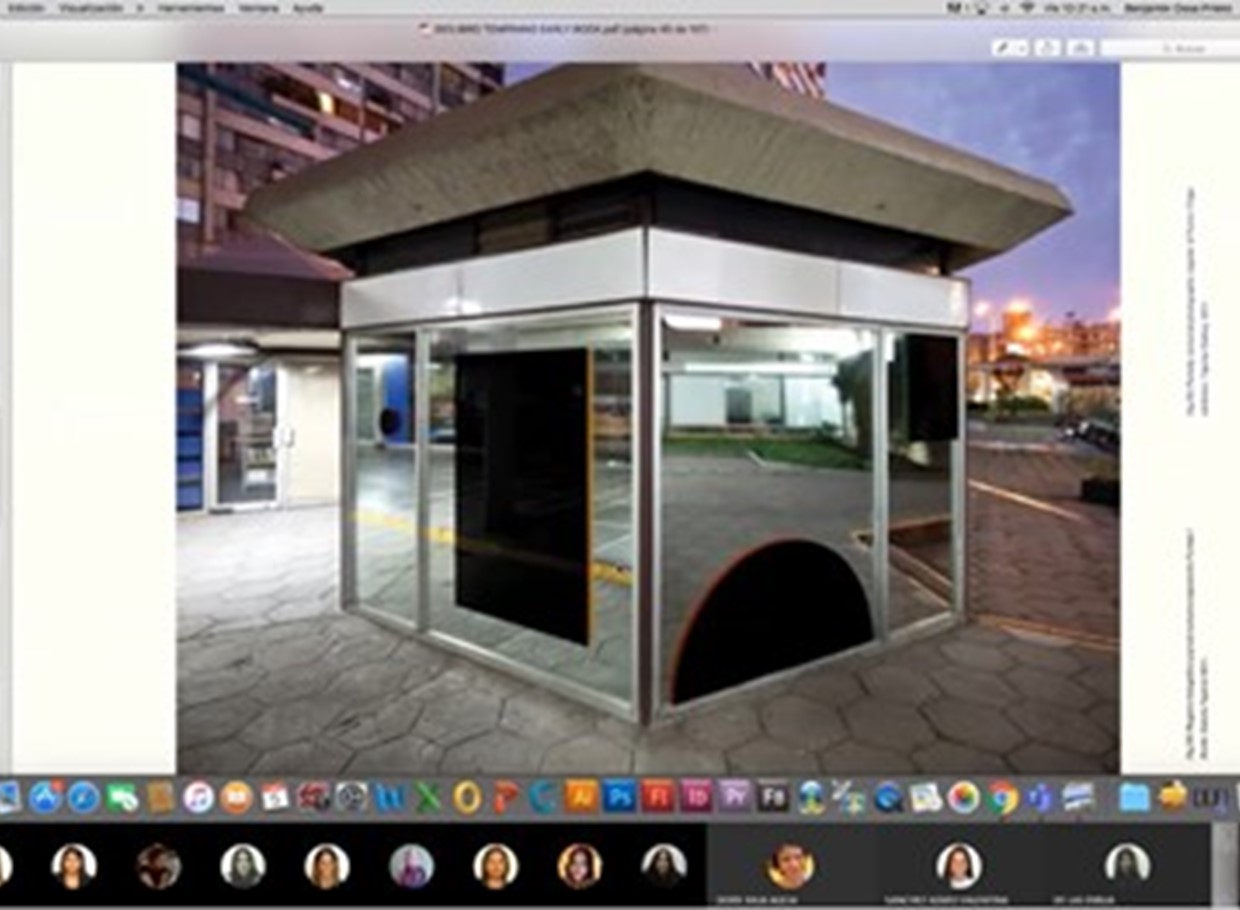Click the Wi-Fi status icon in menu bar
This screenshot has height=910, width=1240.
(x=1027, y=7)
